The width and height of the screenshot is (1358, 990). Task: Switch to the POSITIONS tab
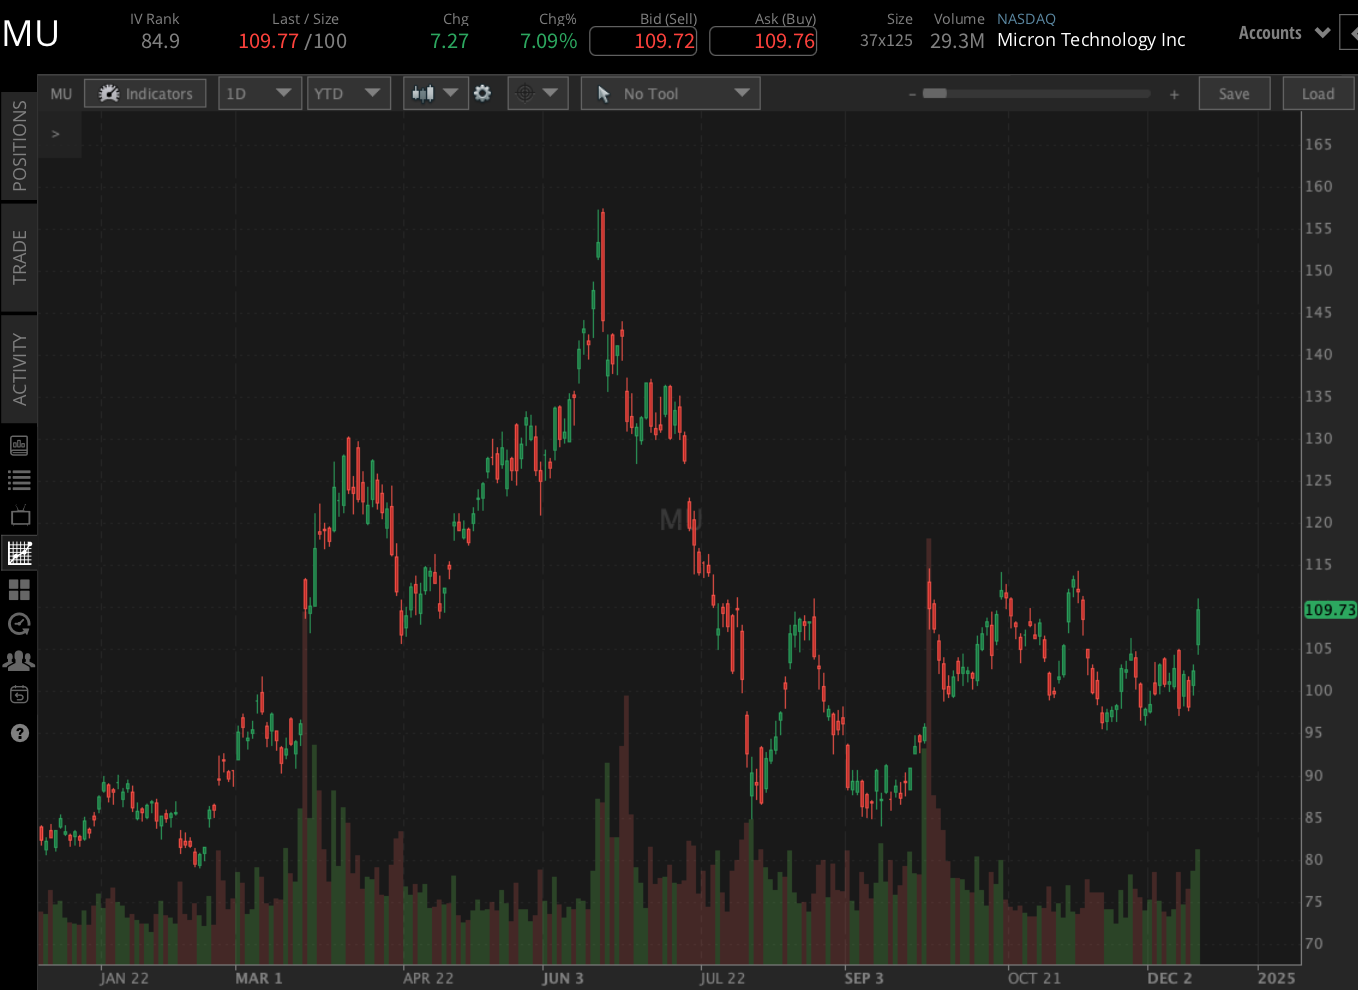[x=19, y=145]
